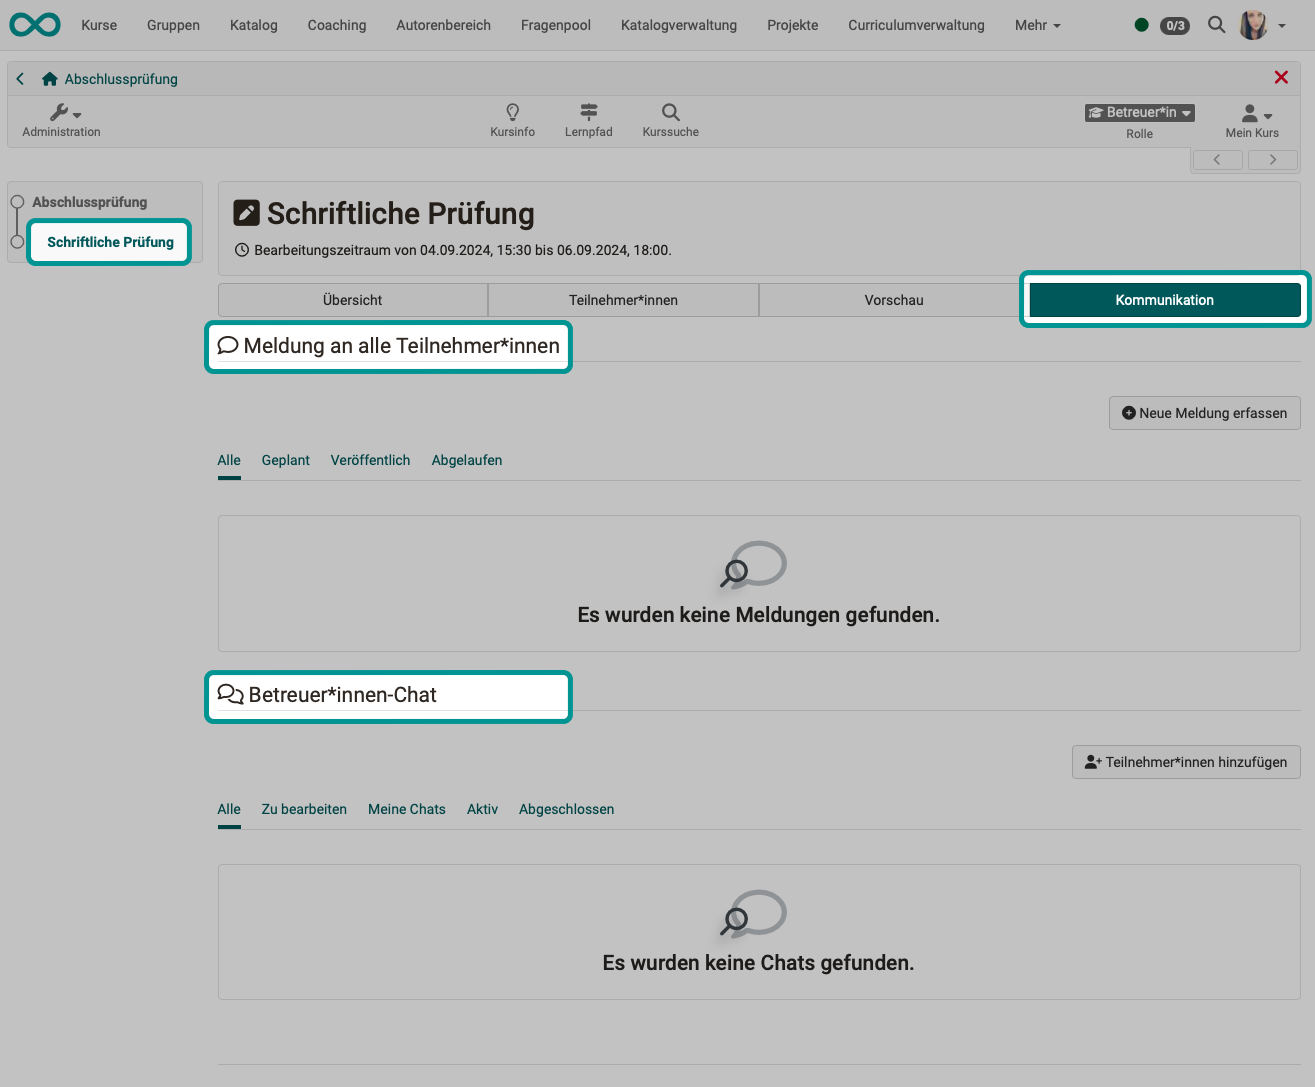
Task: Switch to the Teilnehmer*innen tab
Action: tap(623, 300)
